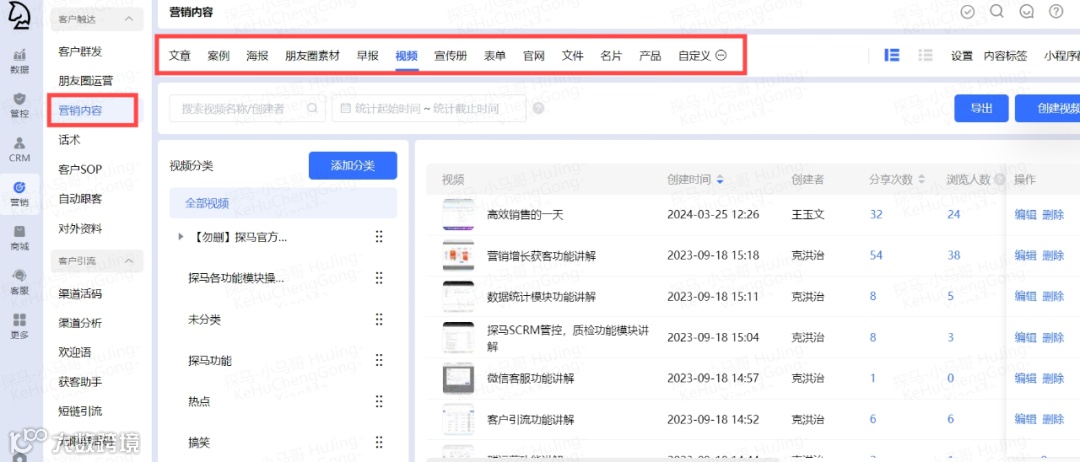1080x462 pixels.
Task: Switch to the 宣传册 tab
Action: point(450,56)
